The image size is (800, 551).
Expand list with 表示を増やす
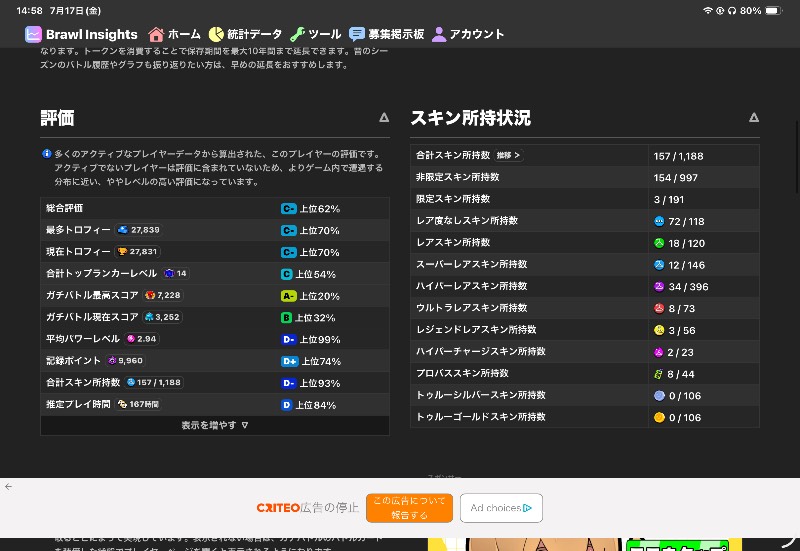[215, 425]
